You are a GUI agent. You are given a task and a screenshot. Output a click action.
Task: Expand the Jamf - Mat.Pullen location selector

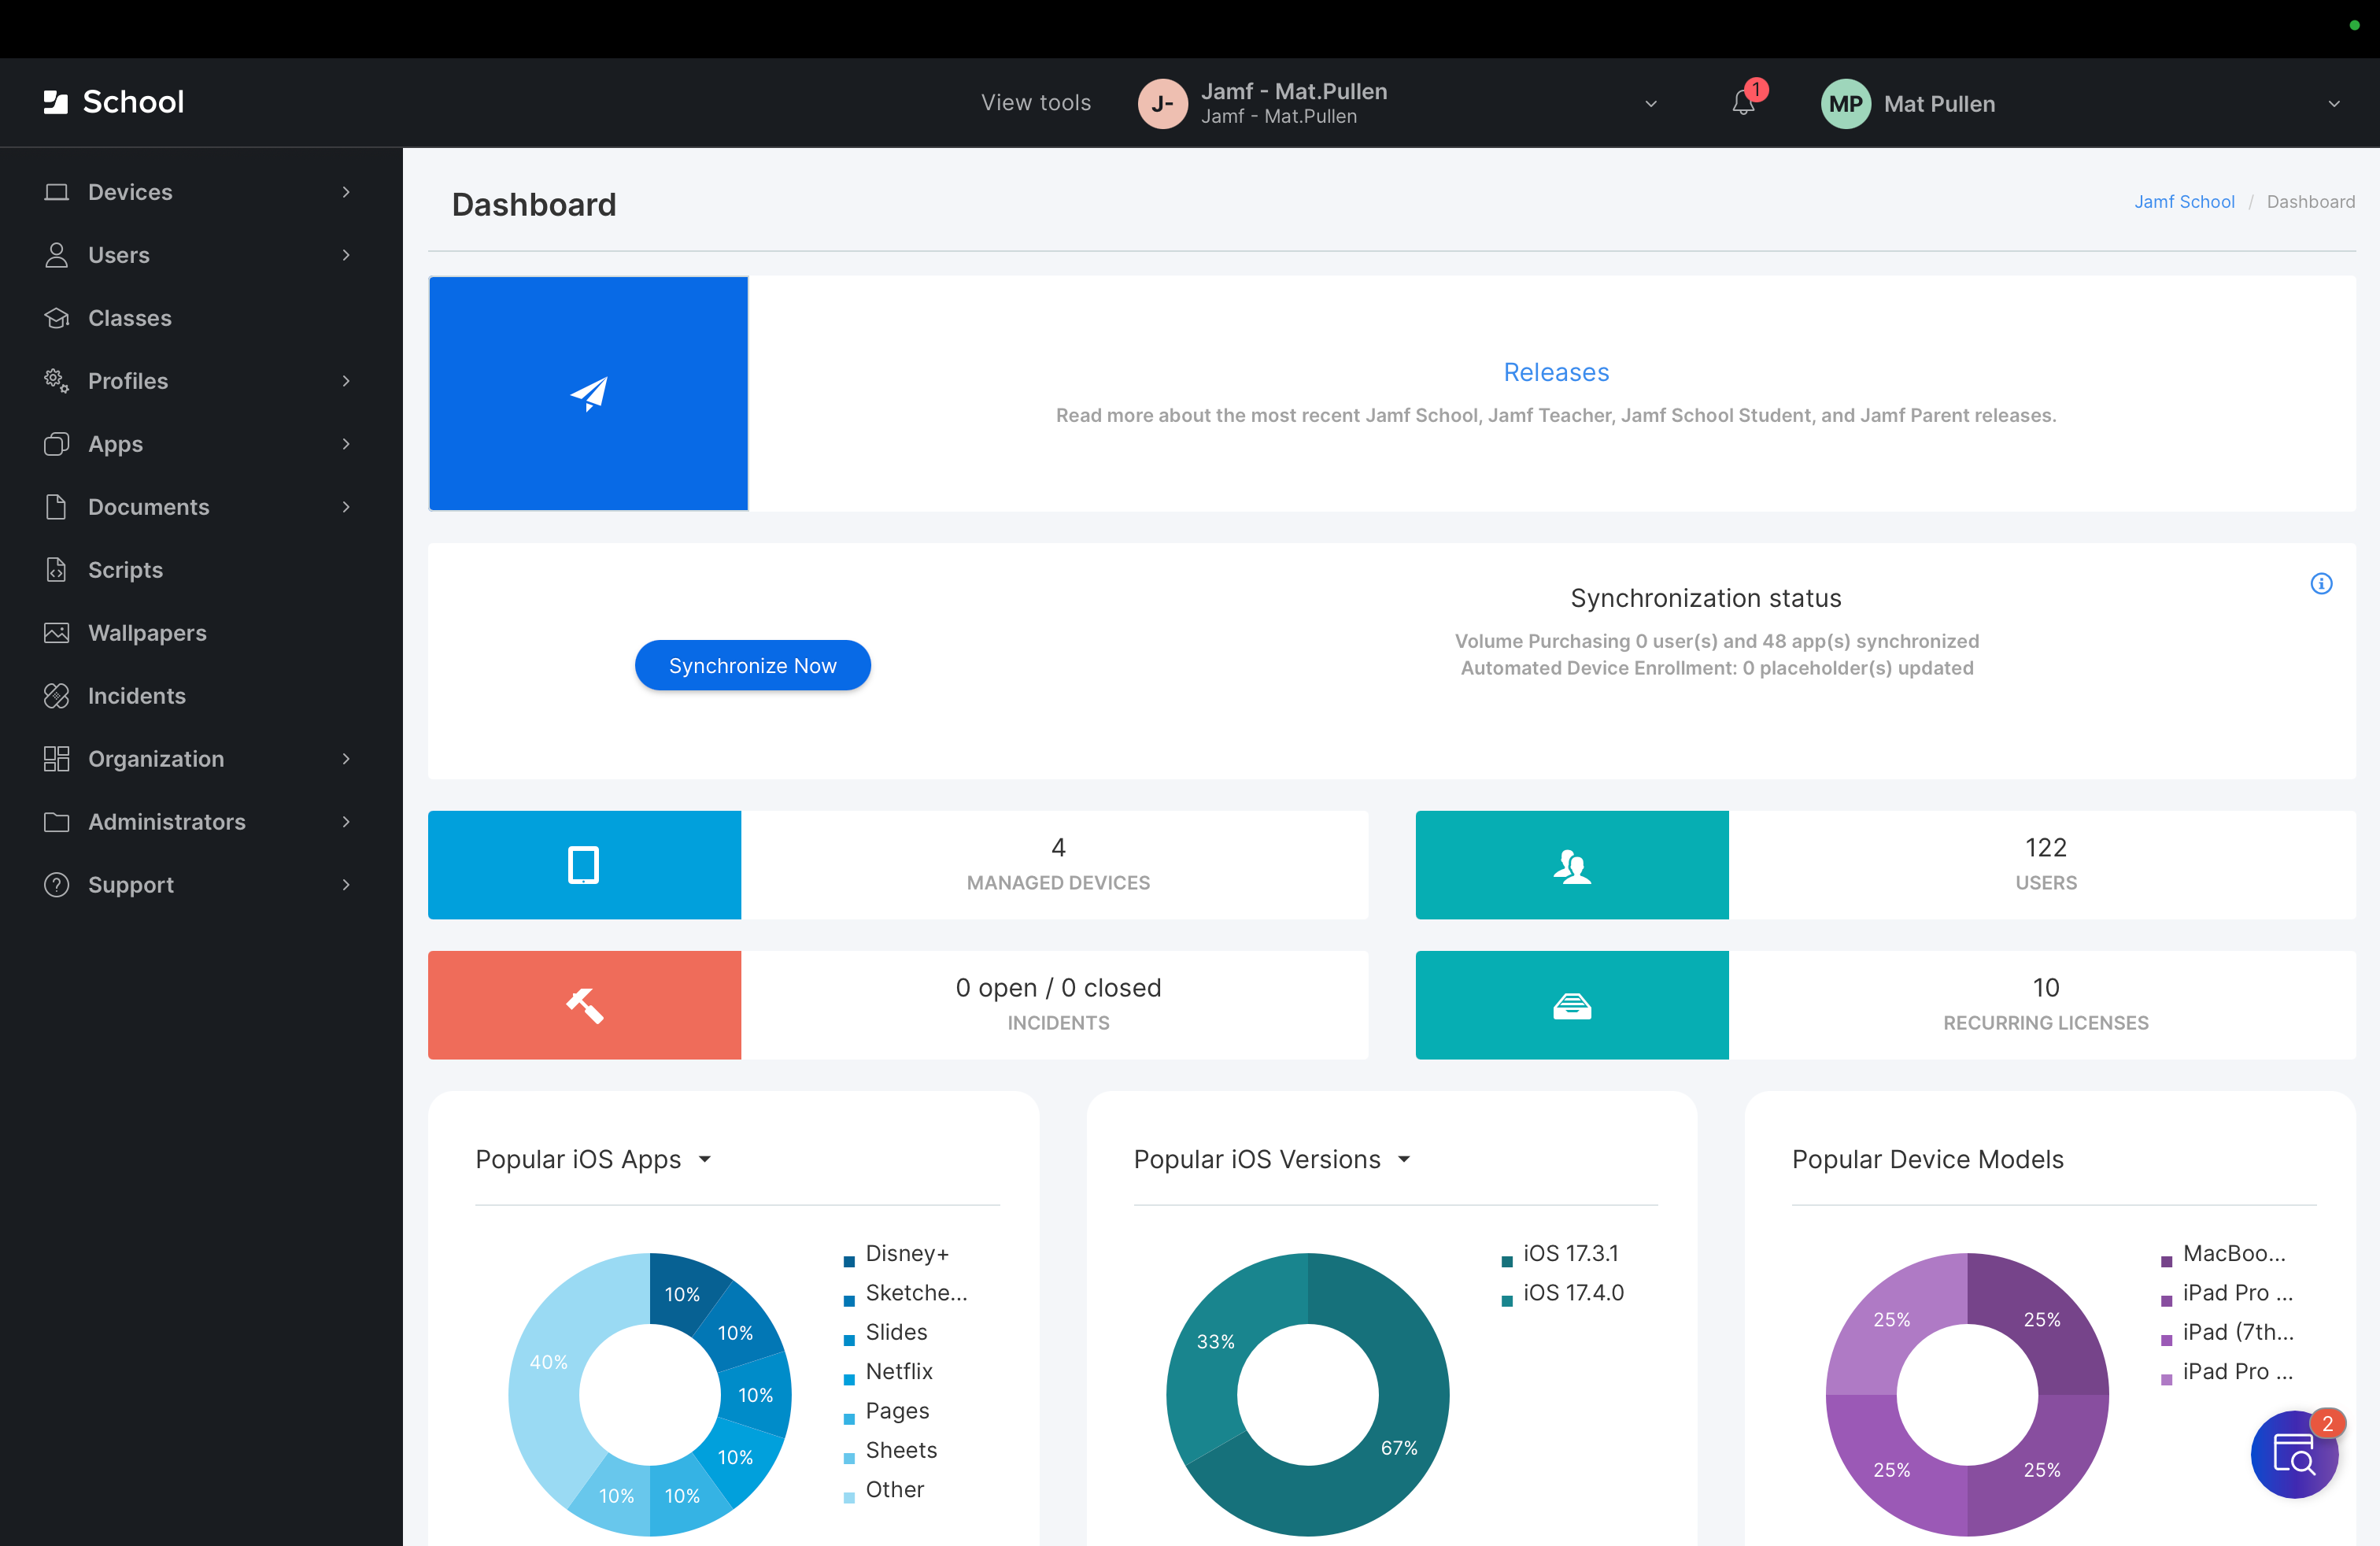[1651, 104]
